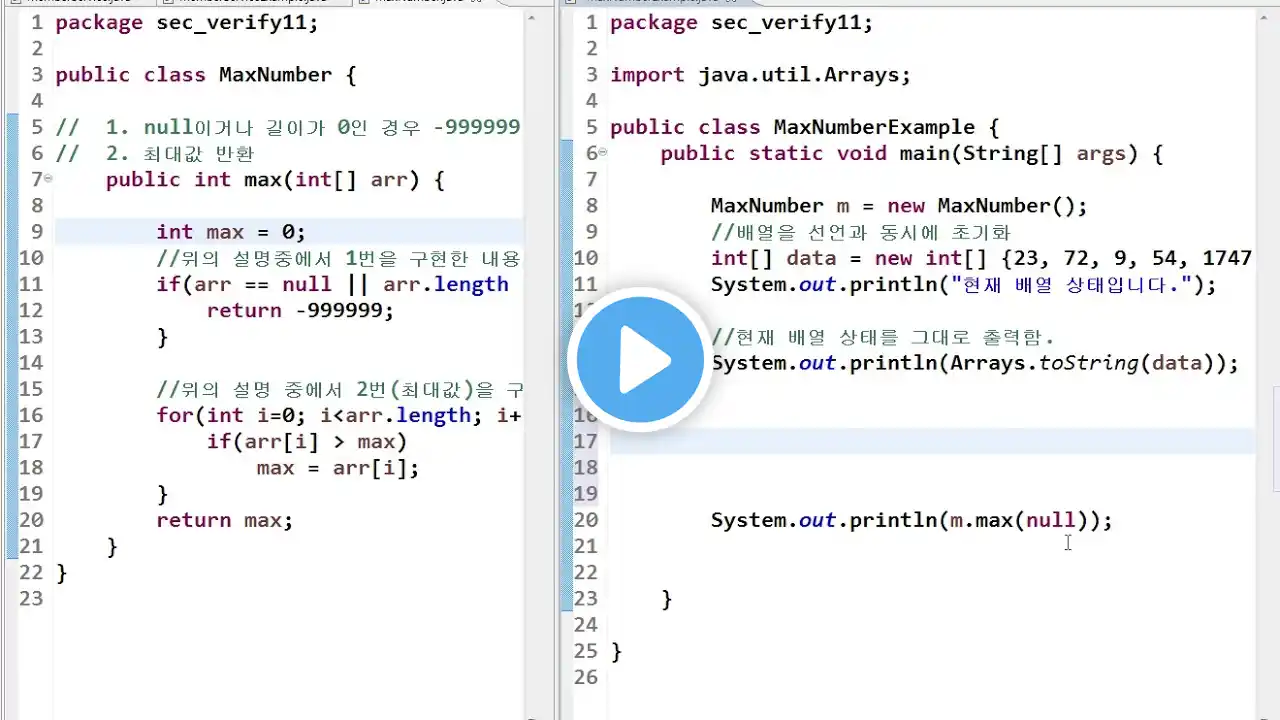Viewport: 1280px width, 720px height.
Task: Click the highlighted empty line 17 in MaxNumberExample editor
Action: (x=932, y=441)
